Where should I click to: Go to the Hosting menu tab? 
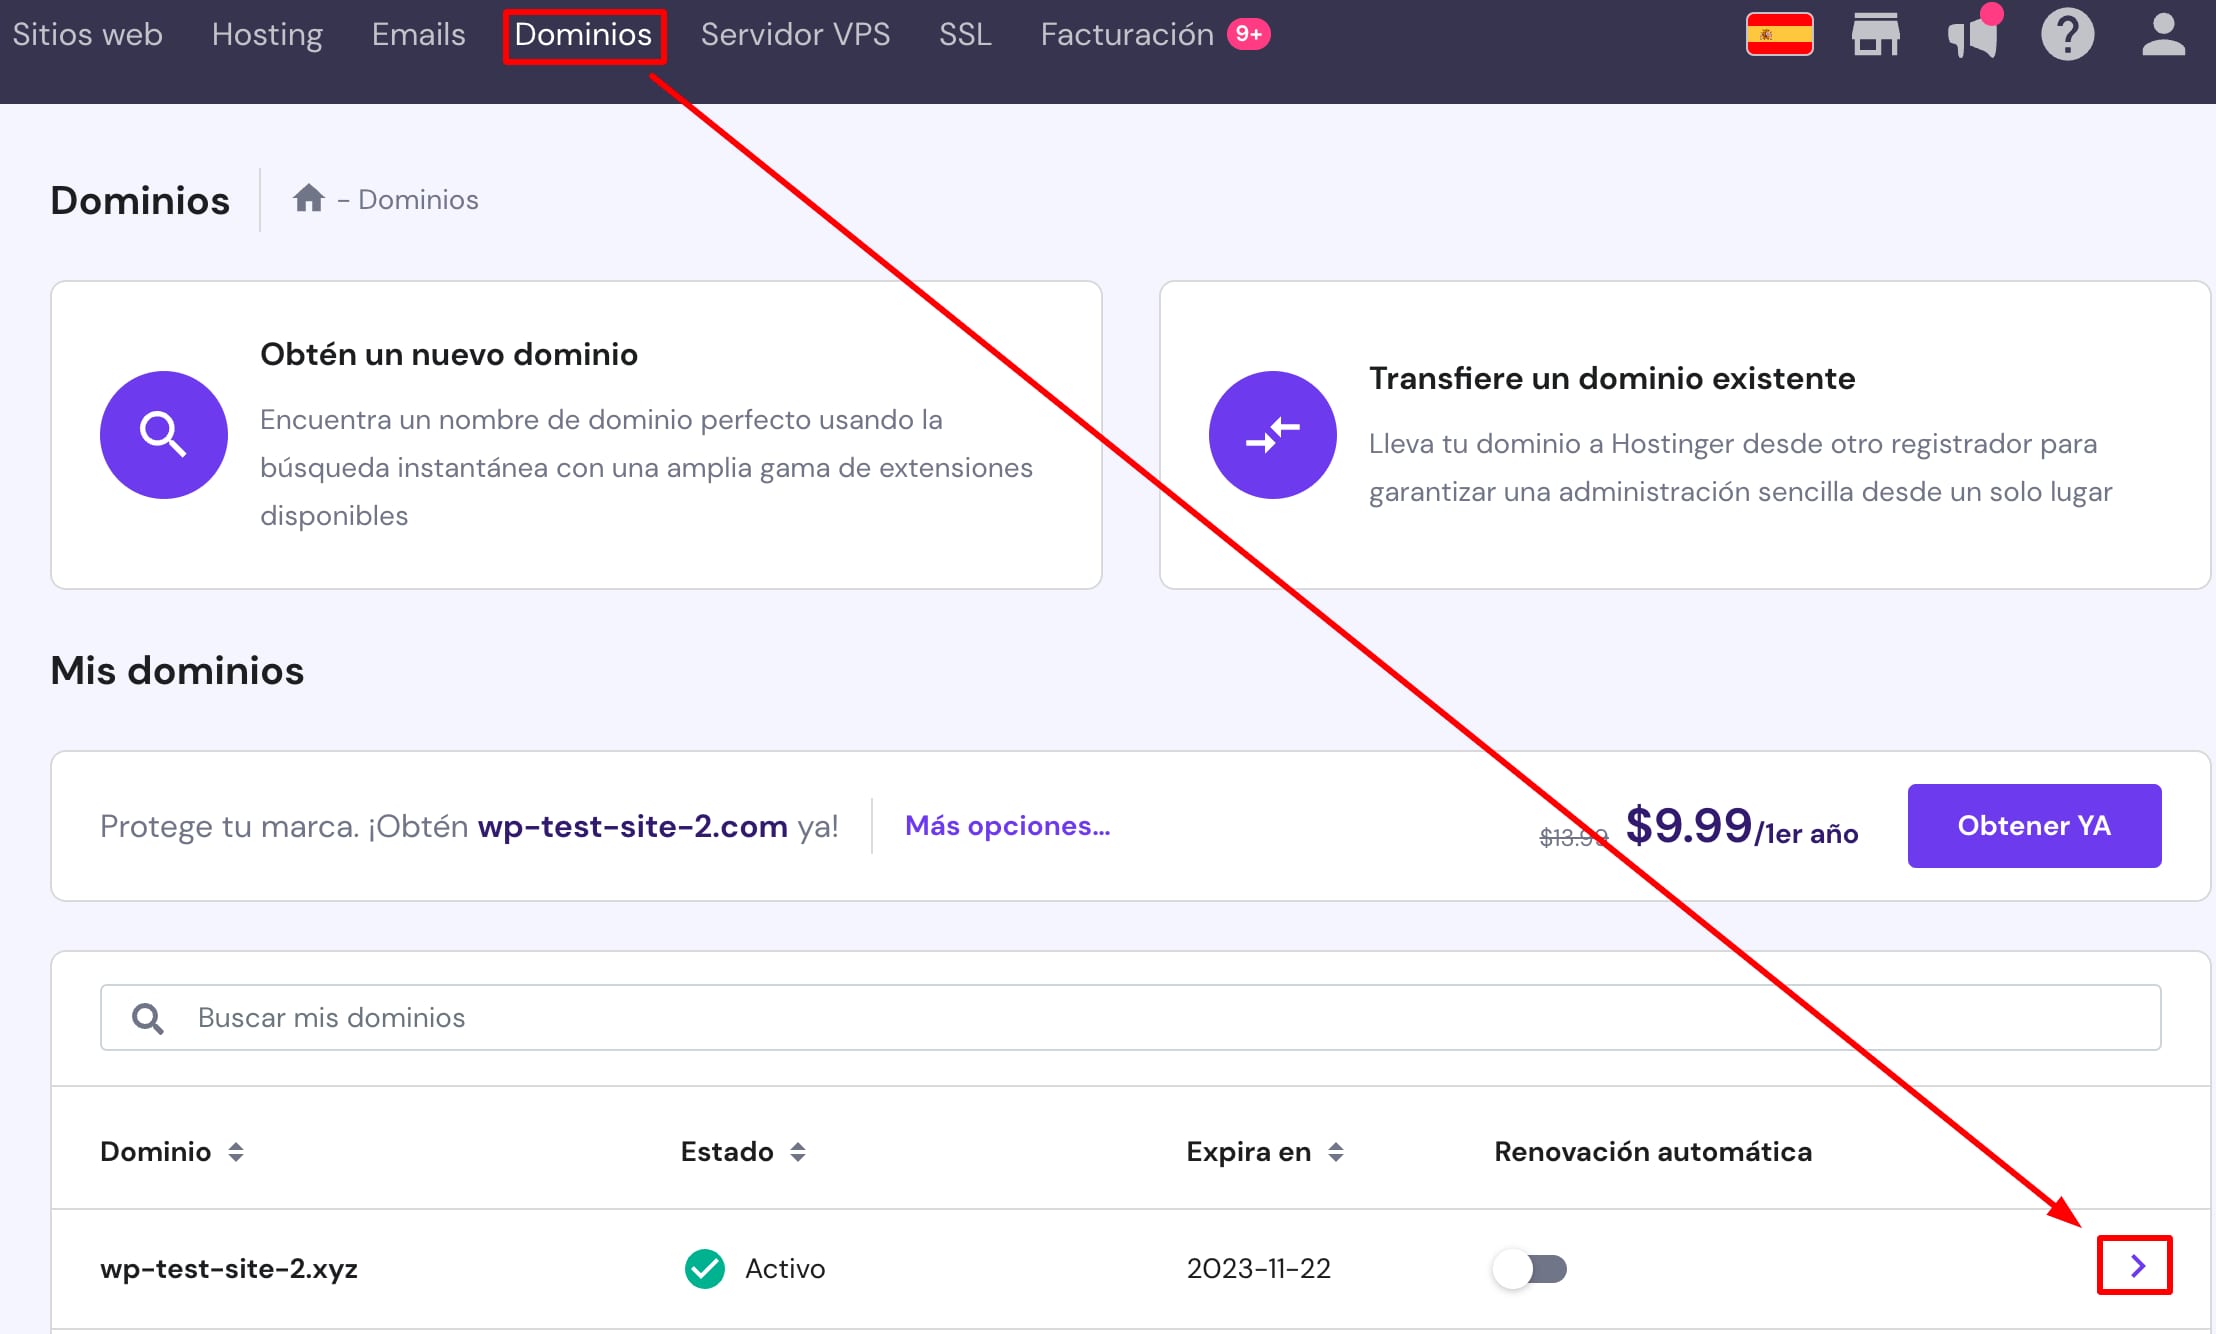tap(267, 35)
